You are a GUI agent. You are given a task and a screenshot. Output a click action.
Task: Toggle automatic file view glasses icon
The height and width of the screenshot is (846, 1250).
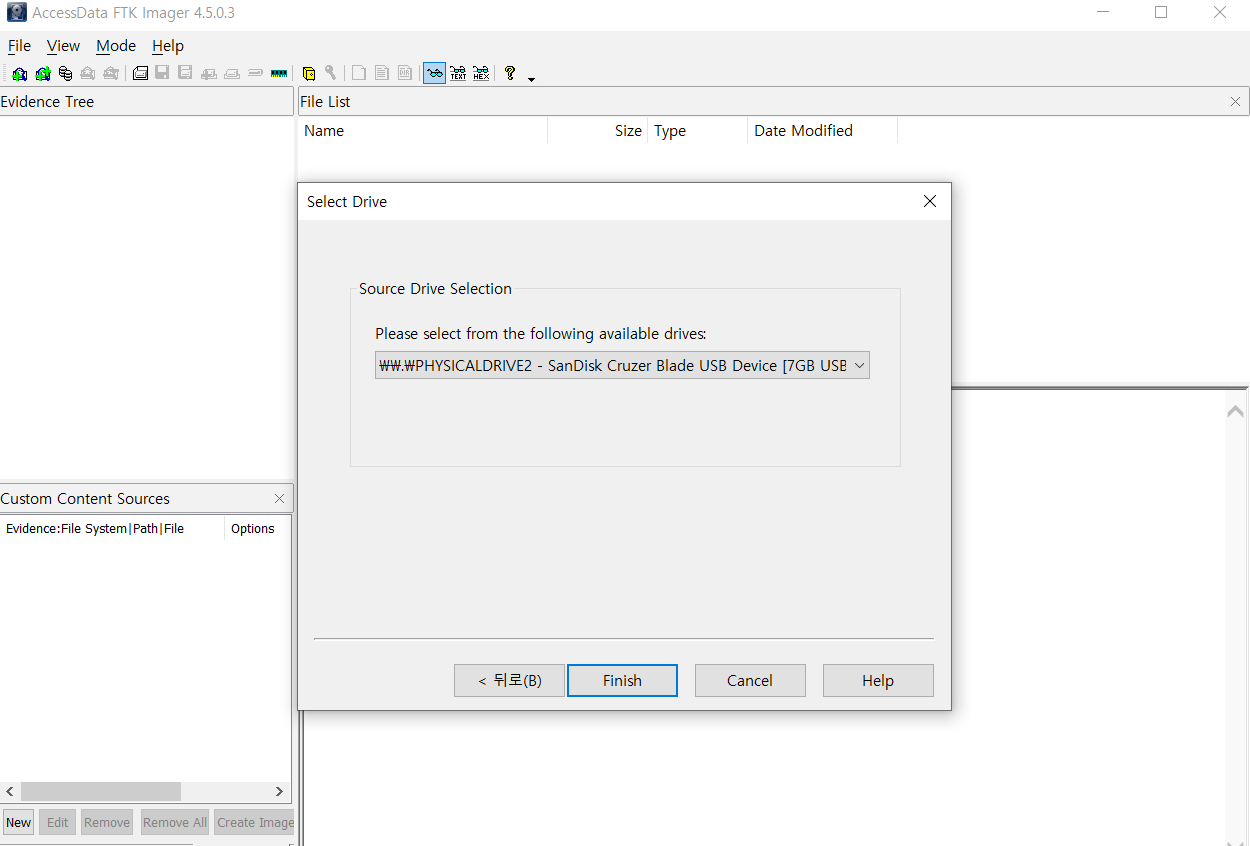click(434, 73)
